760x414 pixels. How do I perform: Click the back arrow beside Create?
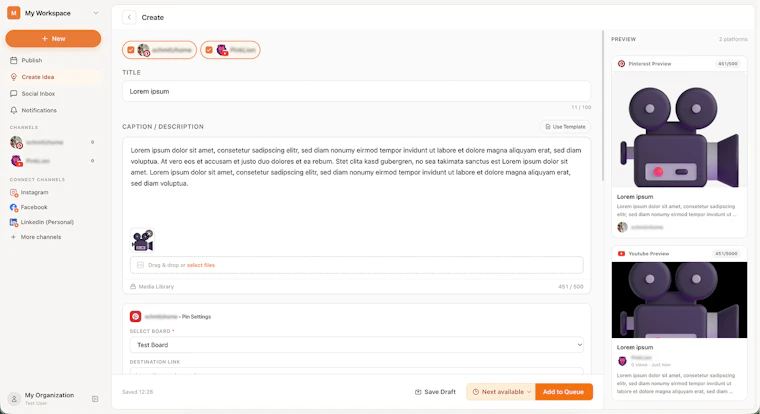point(129,17)
